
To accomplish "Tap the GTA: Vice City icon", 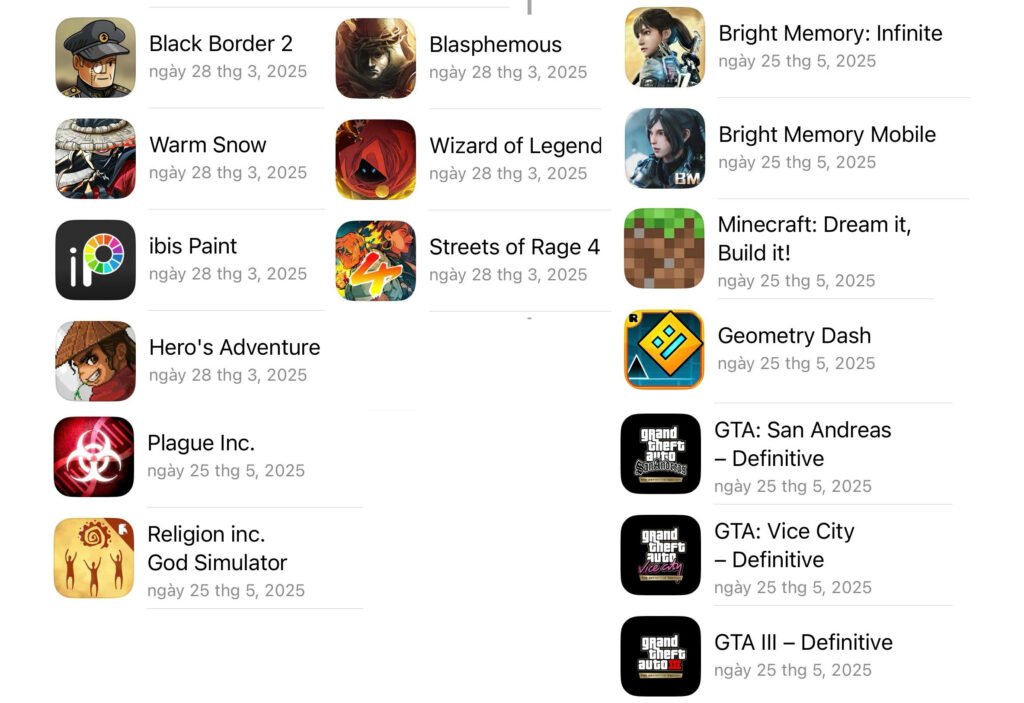I will [661, 555].
